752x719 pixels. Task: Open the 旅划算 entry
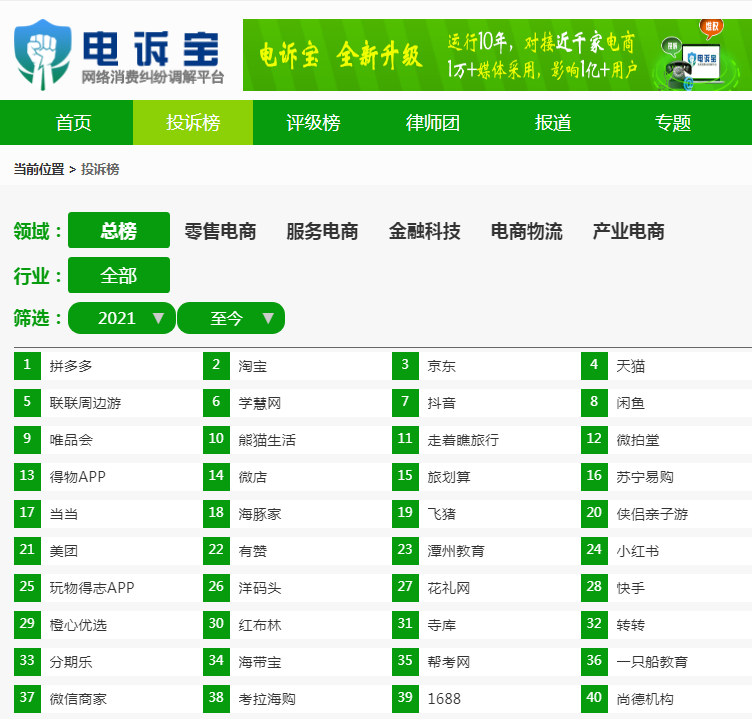tap(449, 477)
